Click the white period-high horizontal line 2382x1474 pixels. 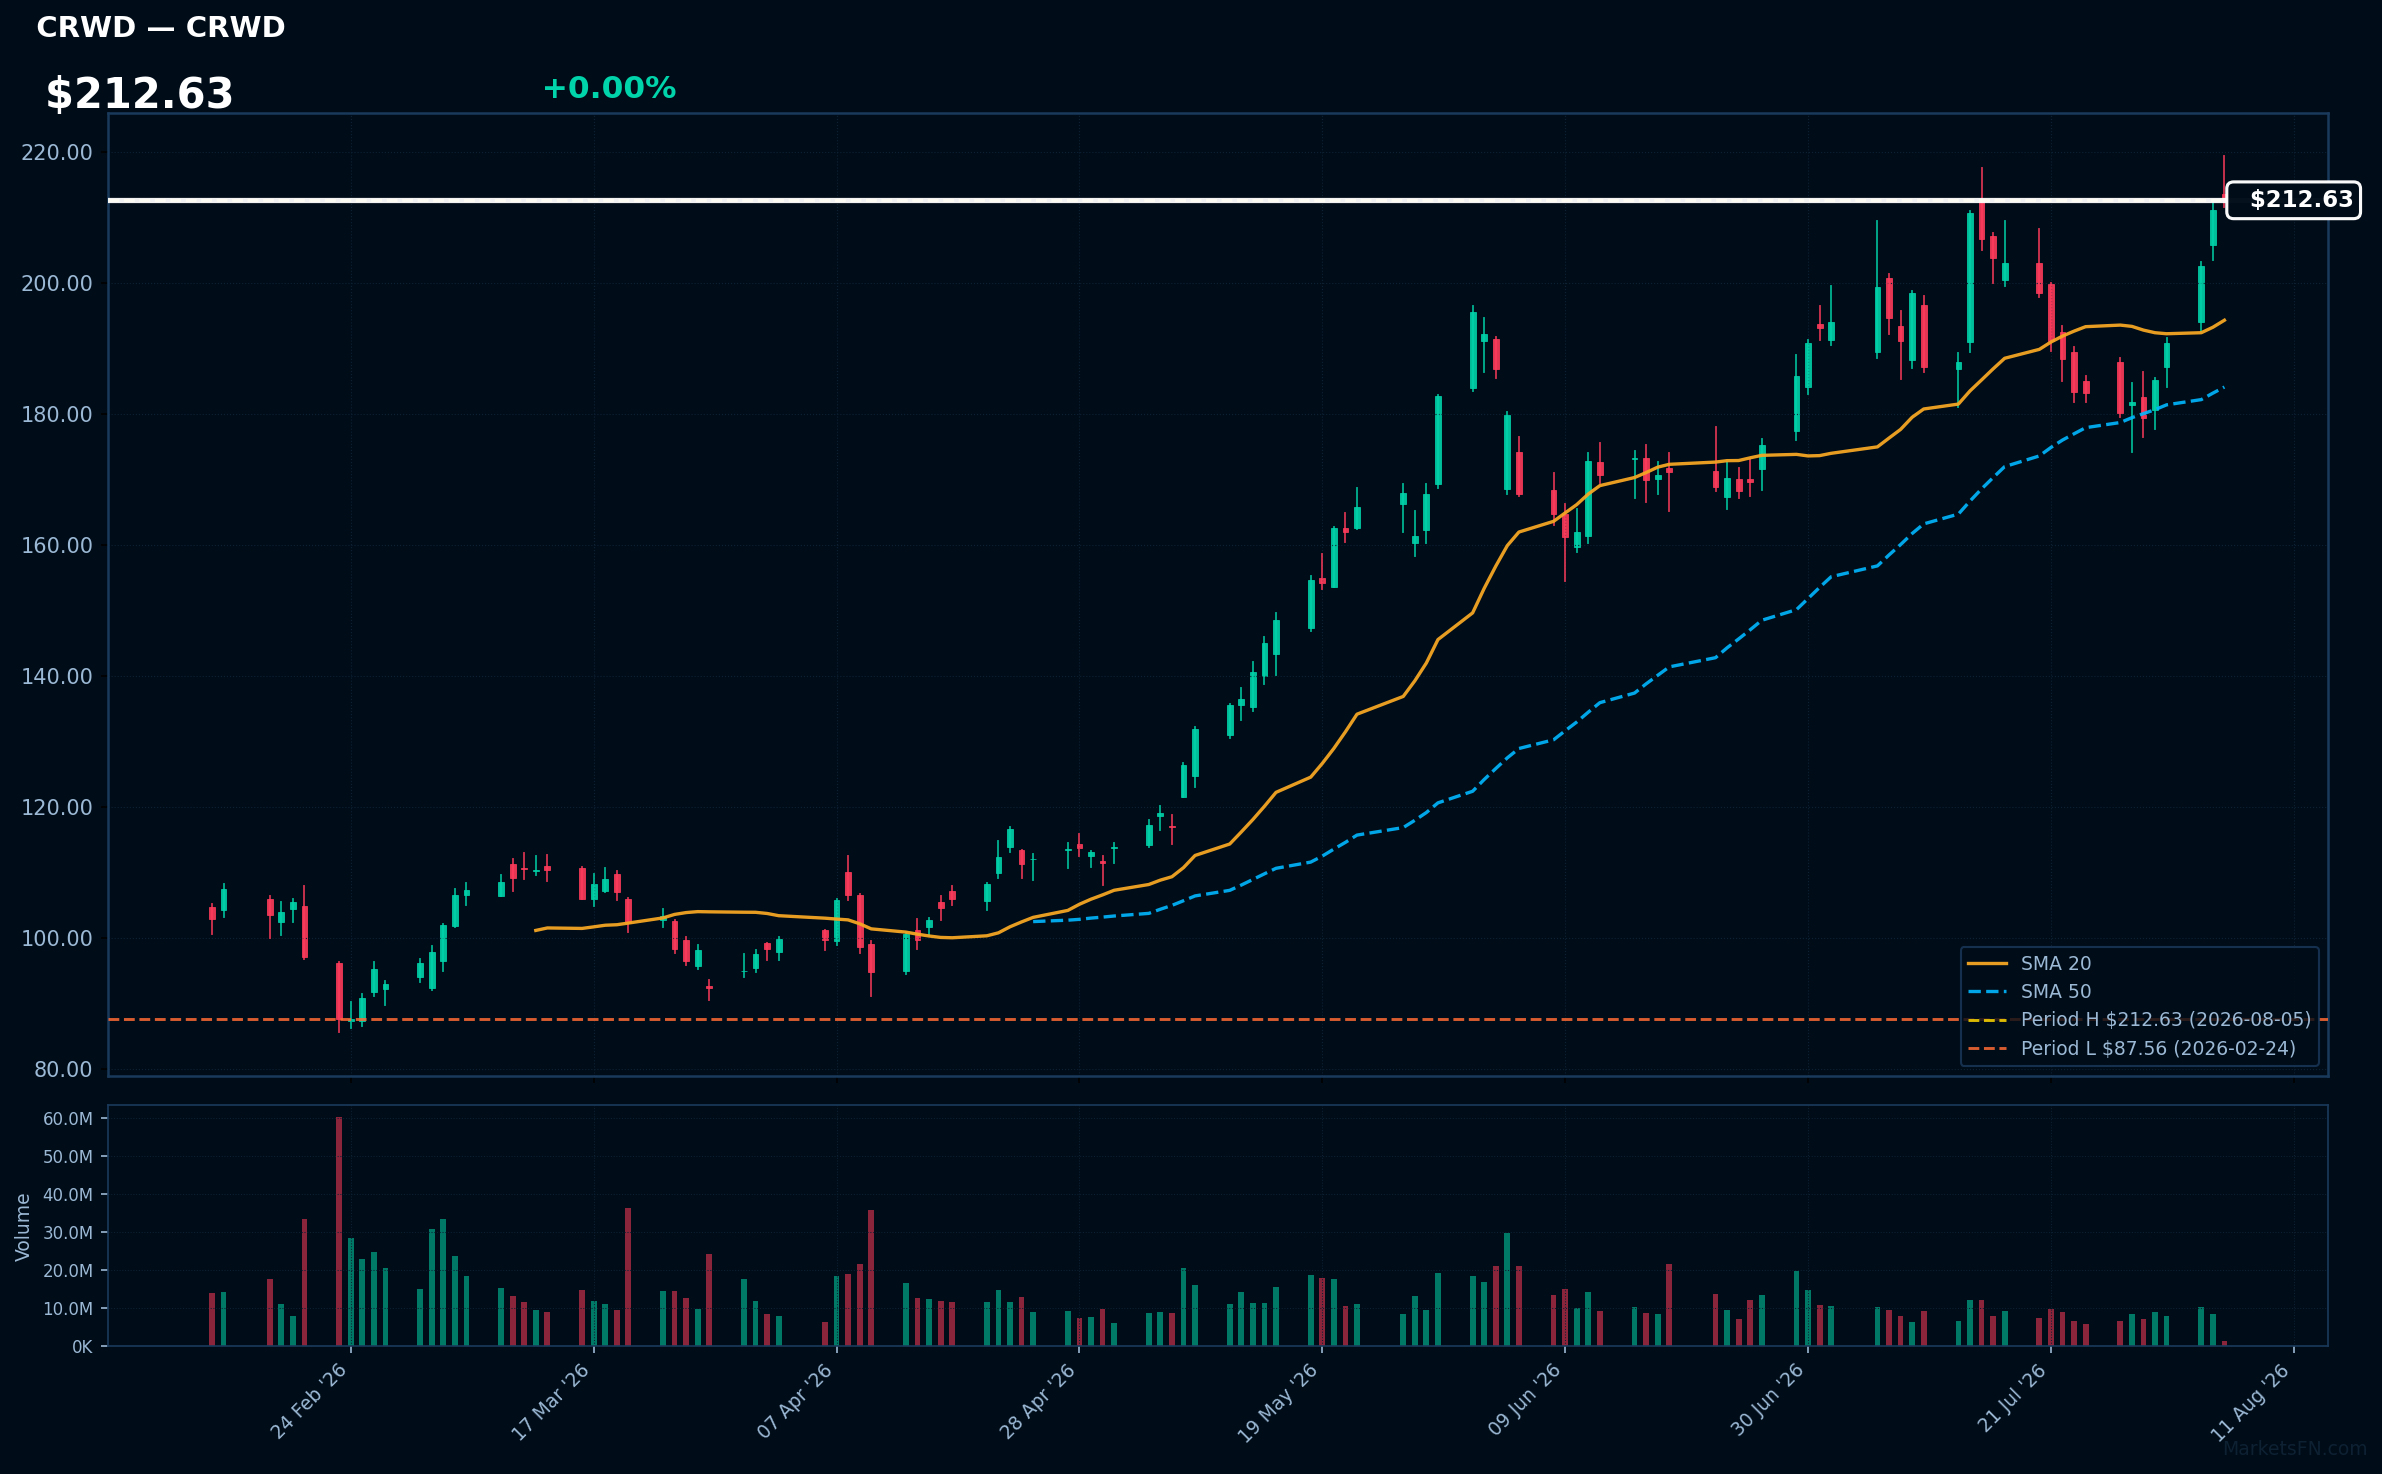[1167, 200]
